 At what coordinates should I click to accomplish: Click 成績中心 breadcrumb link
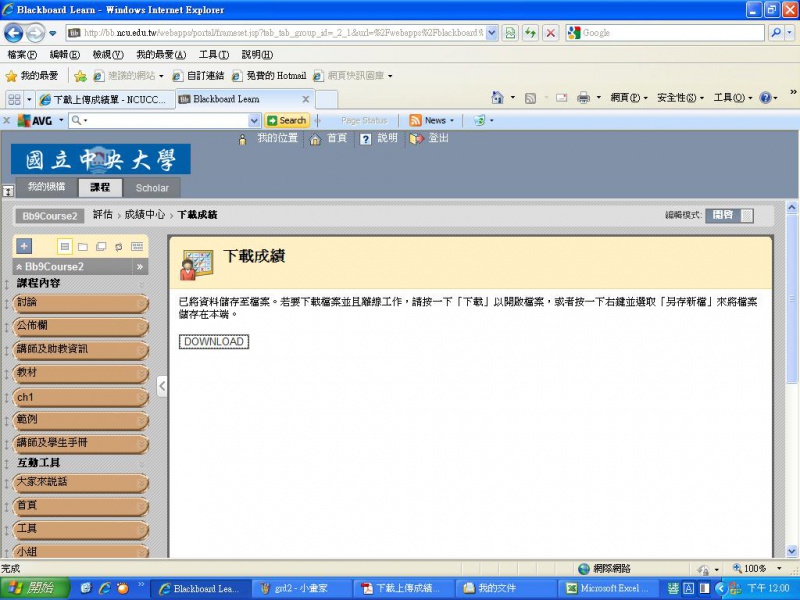145,215
